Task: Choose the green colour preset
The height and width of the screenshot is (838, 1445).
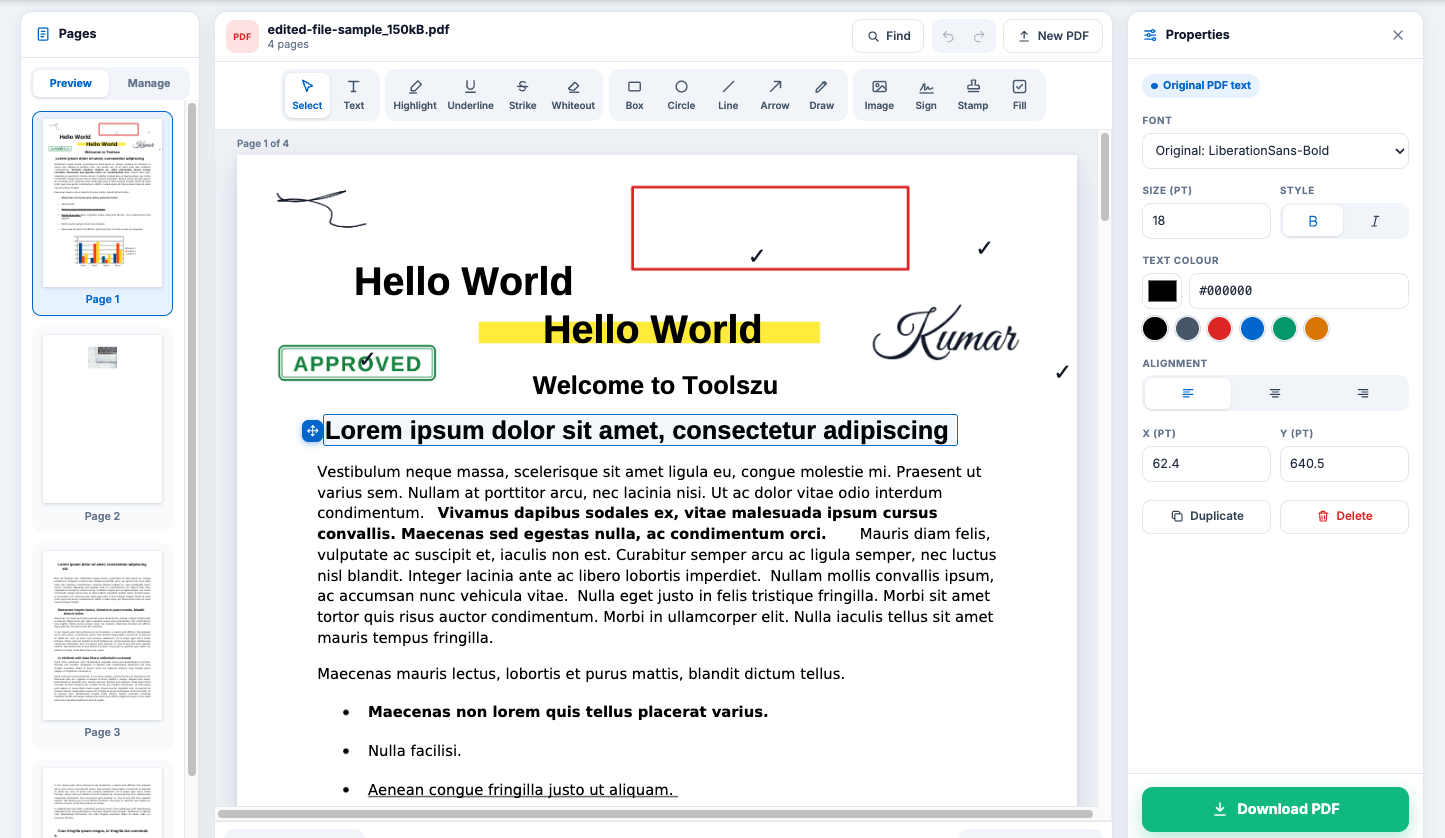Action: click(x=1284, y=328)
